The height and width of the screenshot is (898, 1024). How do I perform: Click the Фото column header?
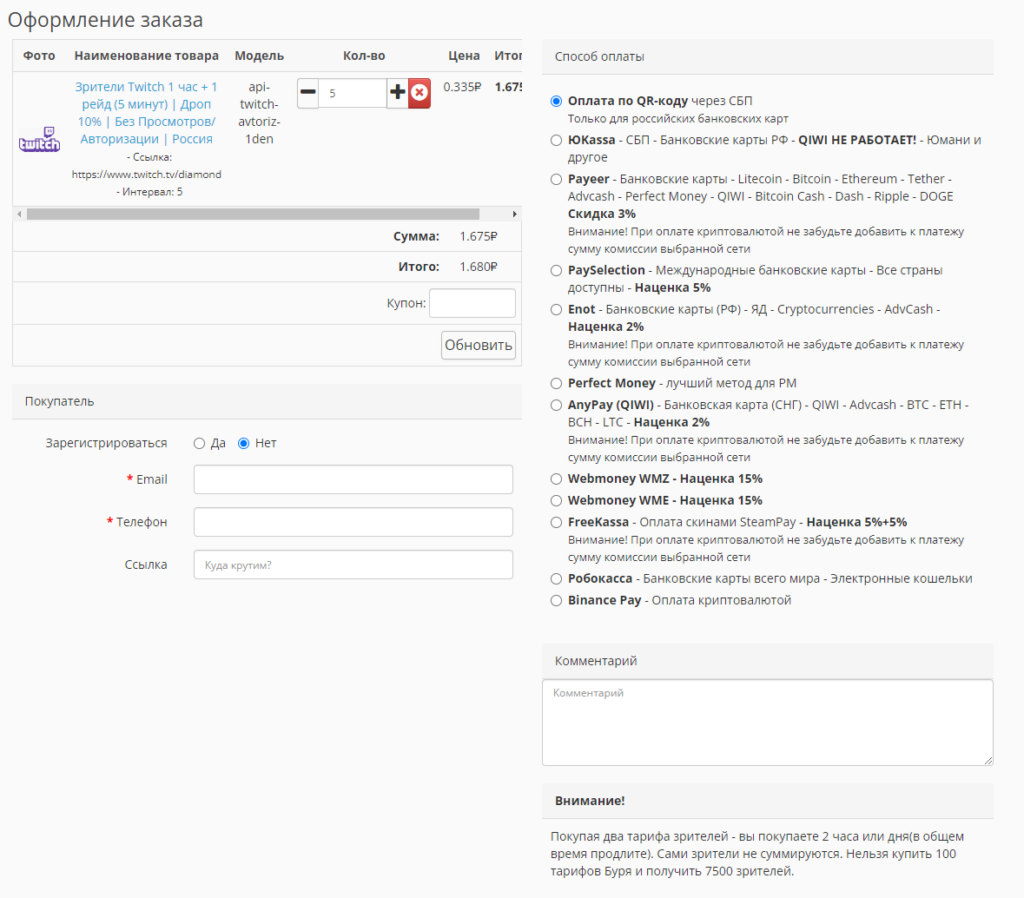coord(39,56)
